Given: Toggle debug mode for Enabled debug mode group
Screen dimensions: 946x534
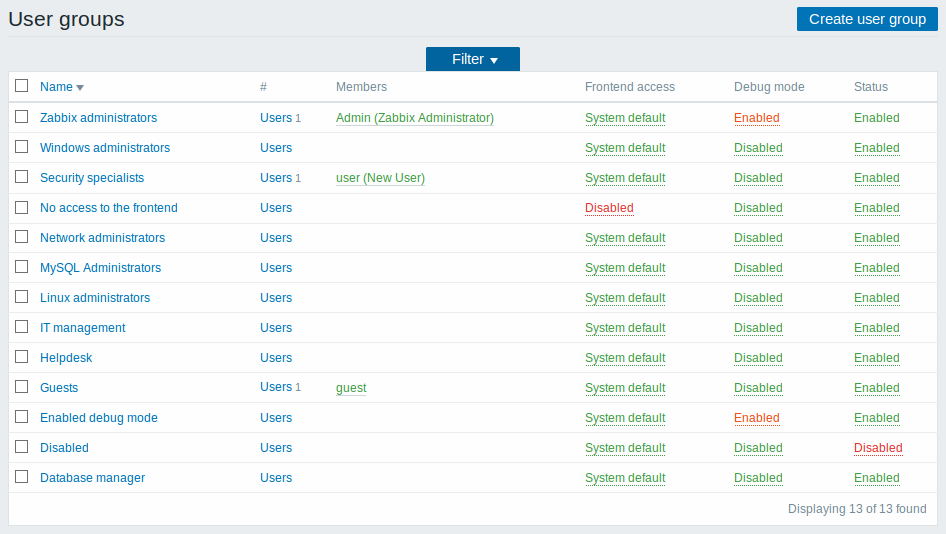Looking at the screenshot, I should click(x=757, y=418).
